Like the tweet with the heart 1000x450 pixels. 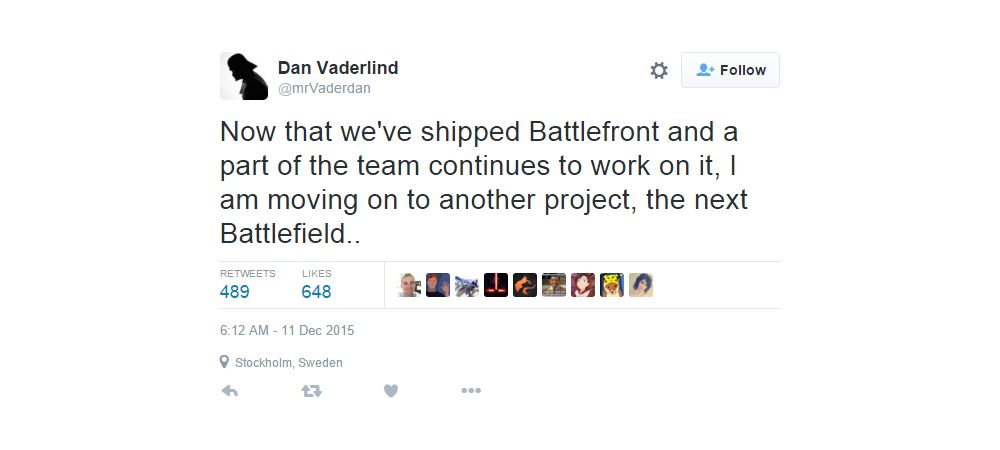391,391
